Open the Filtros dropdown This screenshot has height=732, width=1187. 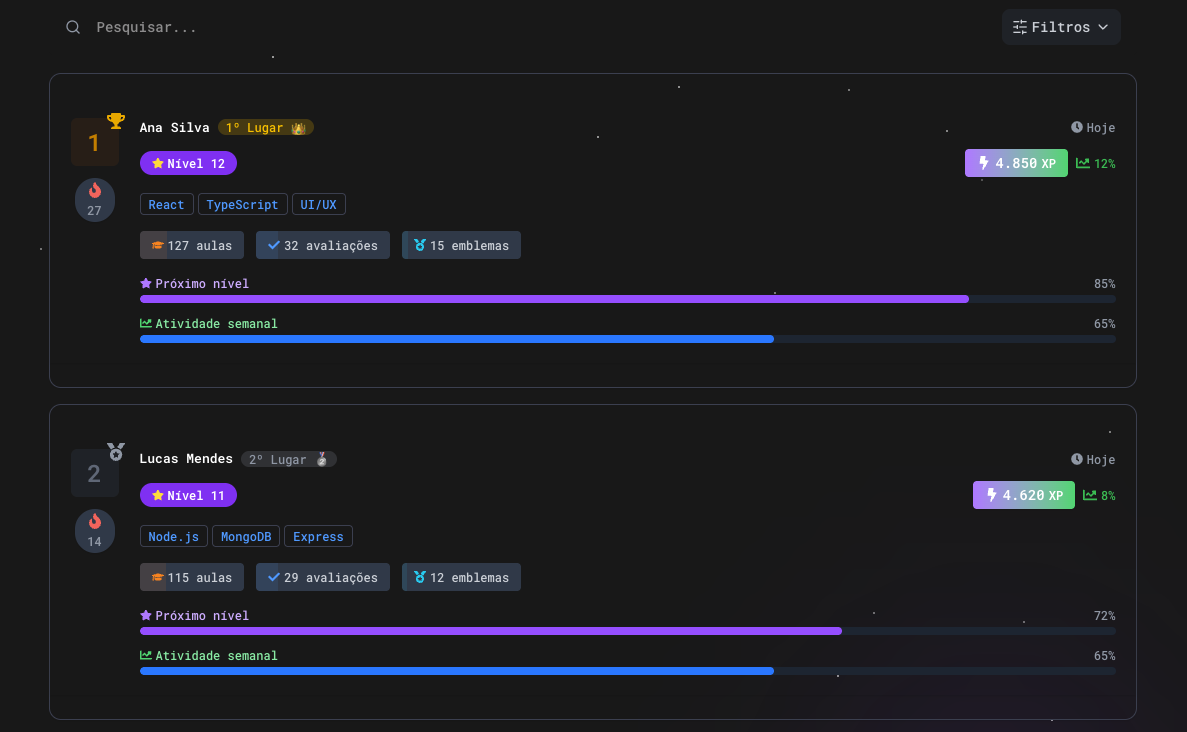pos(1061,27)
